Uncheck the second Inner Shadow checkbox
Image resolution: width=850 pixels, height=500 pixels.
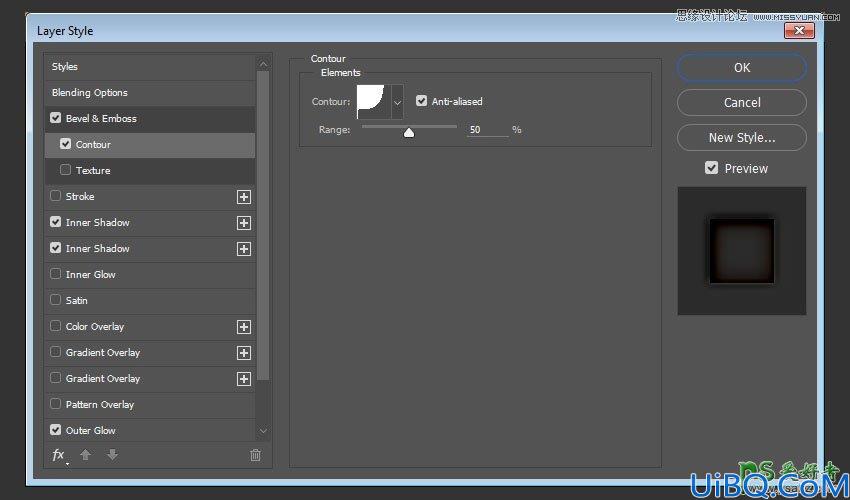pos(55,248)
